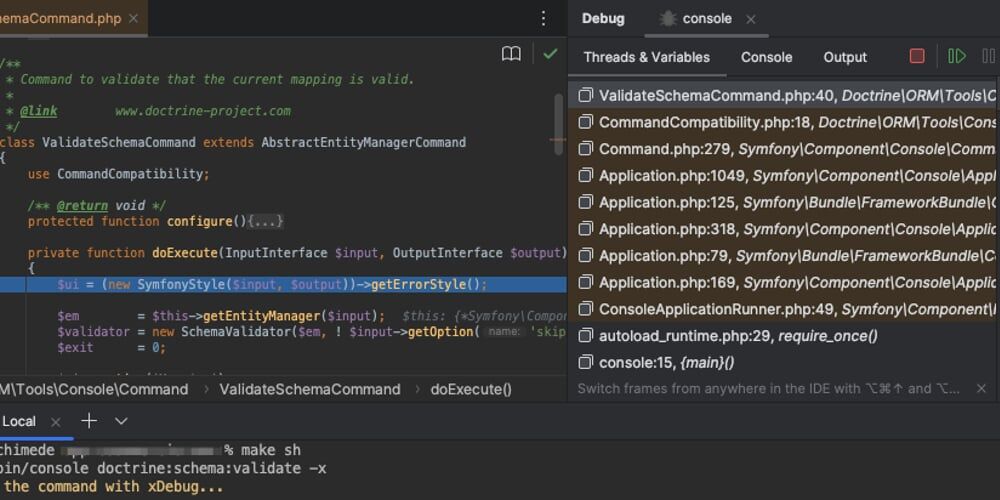Click the $exit = 0 assignment

112,348
